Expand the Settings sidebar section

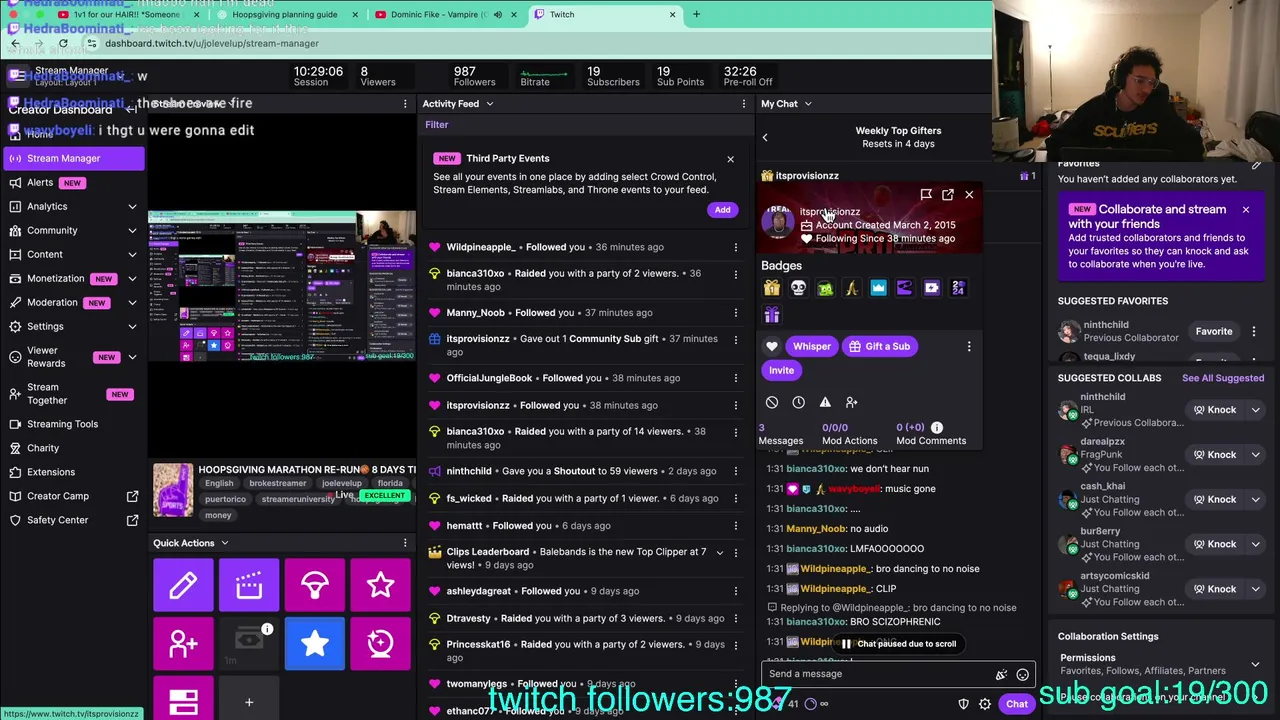[132, 326]
